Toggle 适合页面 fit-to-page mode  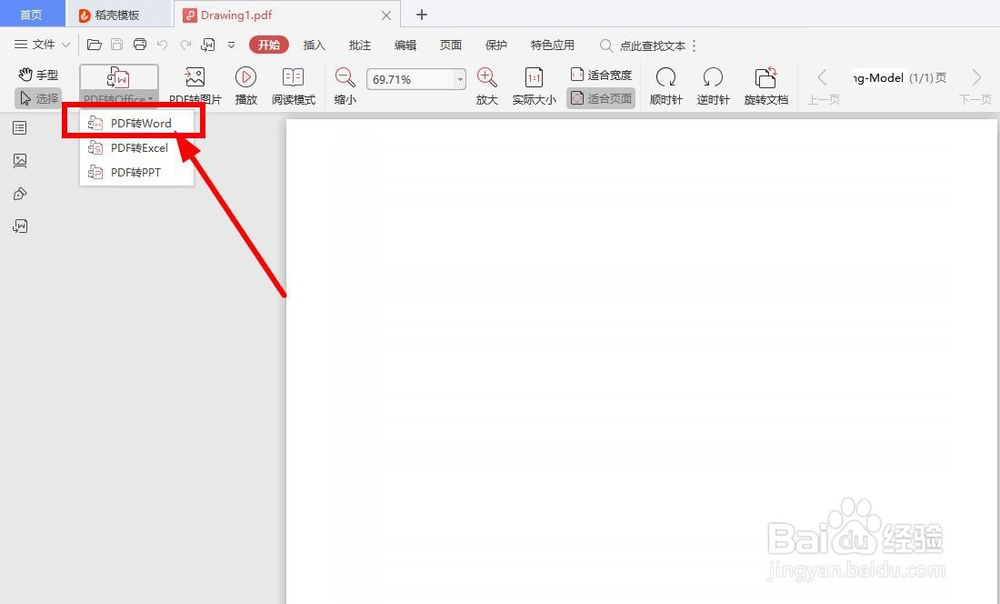tap(600, 98)
